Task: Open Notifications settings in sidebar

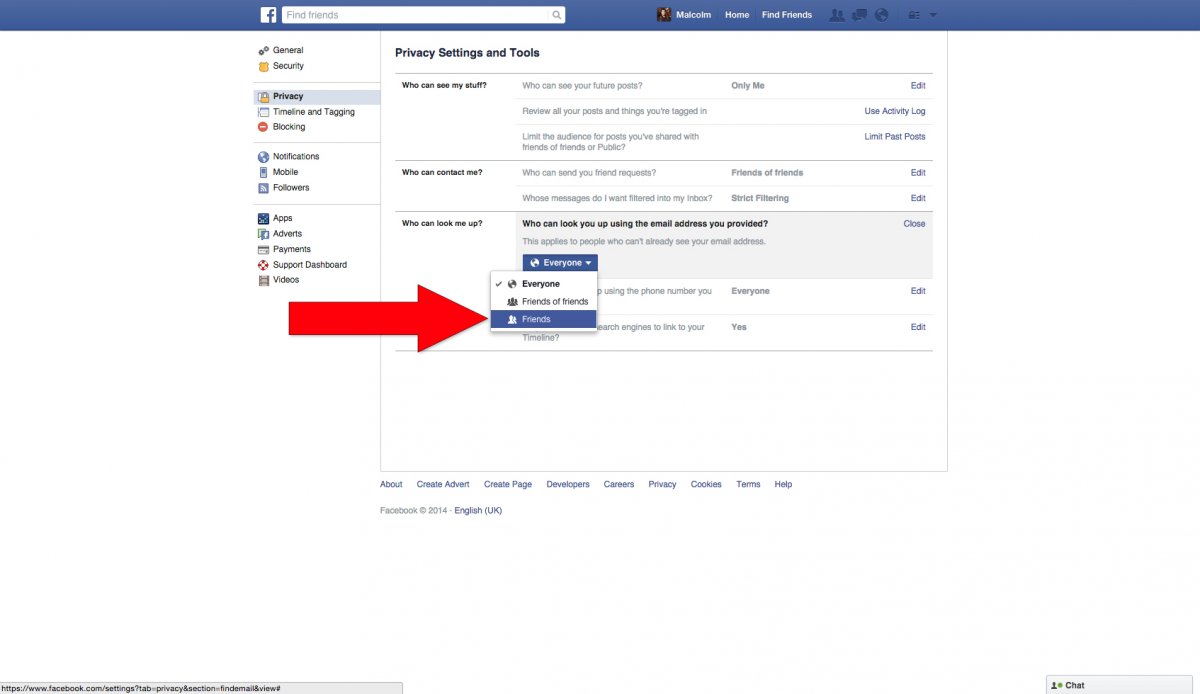Action: (x=296, y=157)
